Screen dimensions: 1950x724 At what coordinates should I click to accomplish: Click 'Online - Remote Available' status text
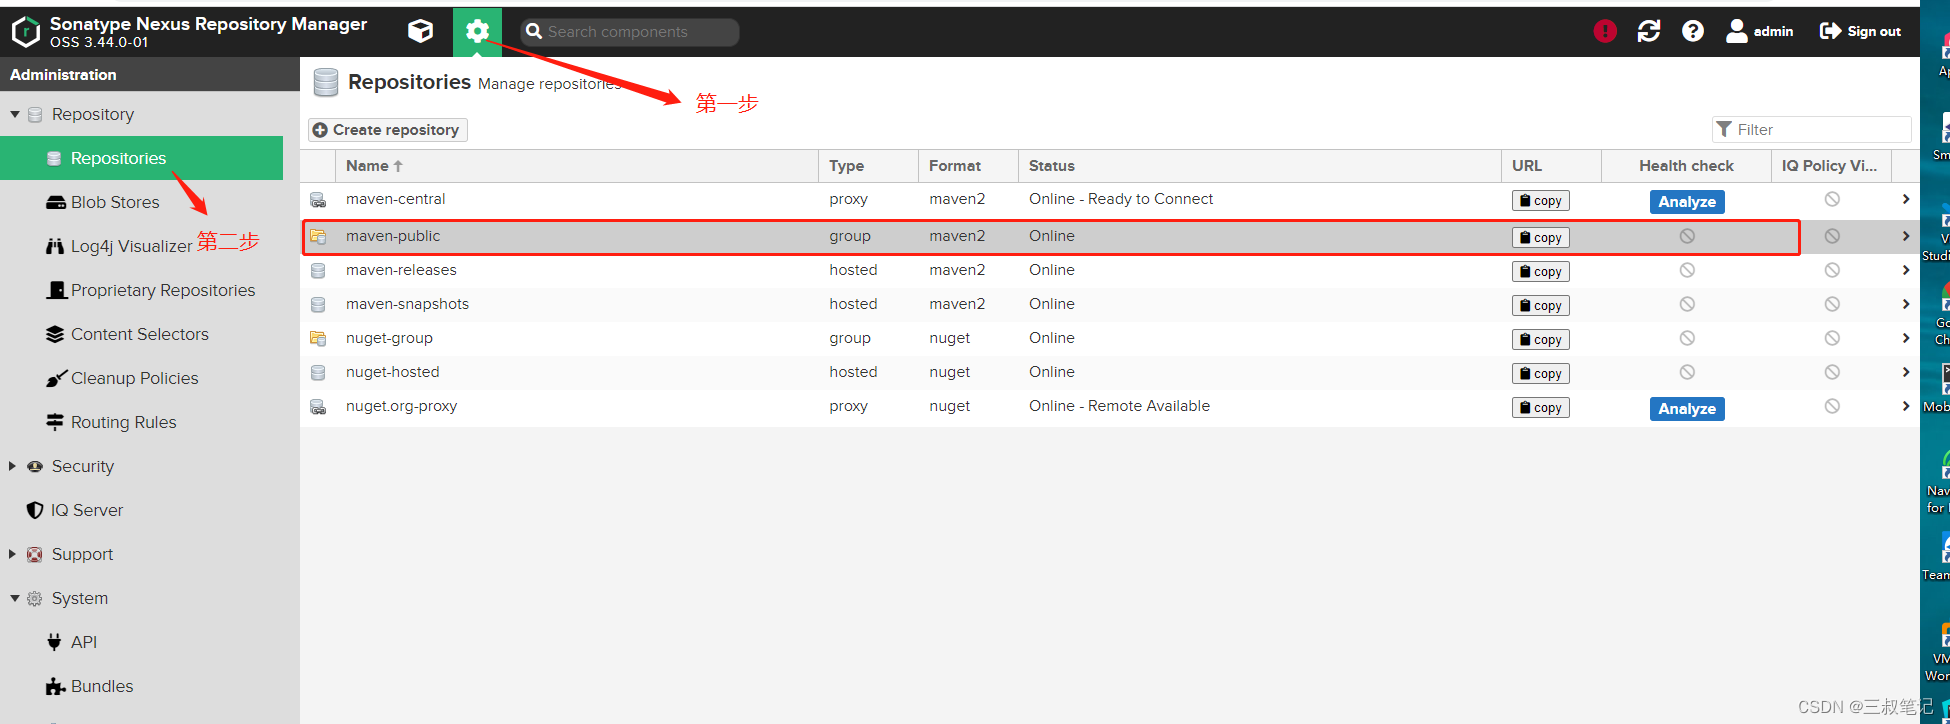(1119, 406)
